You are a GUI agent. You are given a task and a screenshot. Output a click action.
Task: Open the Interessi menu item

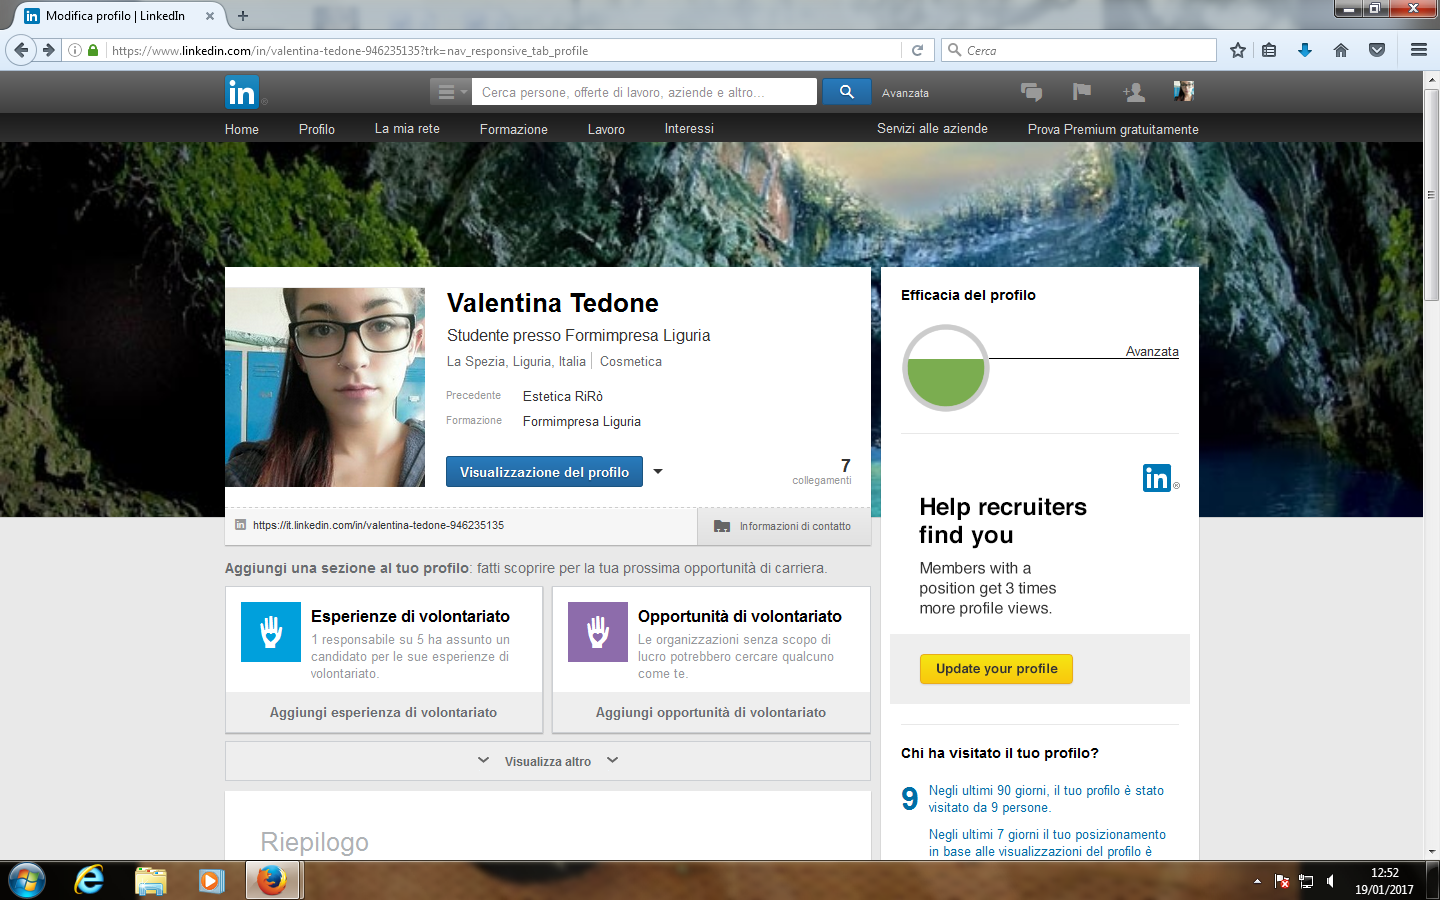689,129
